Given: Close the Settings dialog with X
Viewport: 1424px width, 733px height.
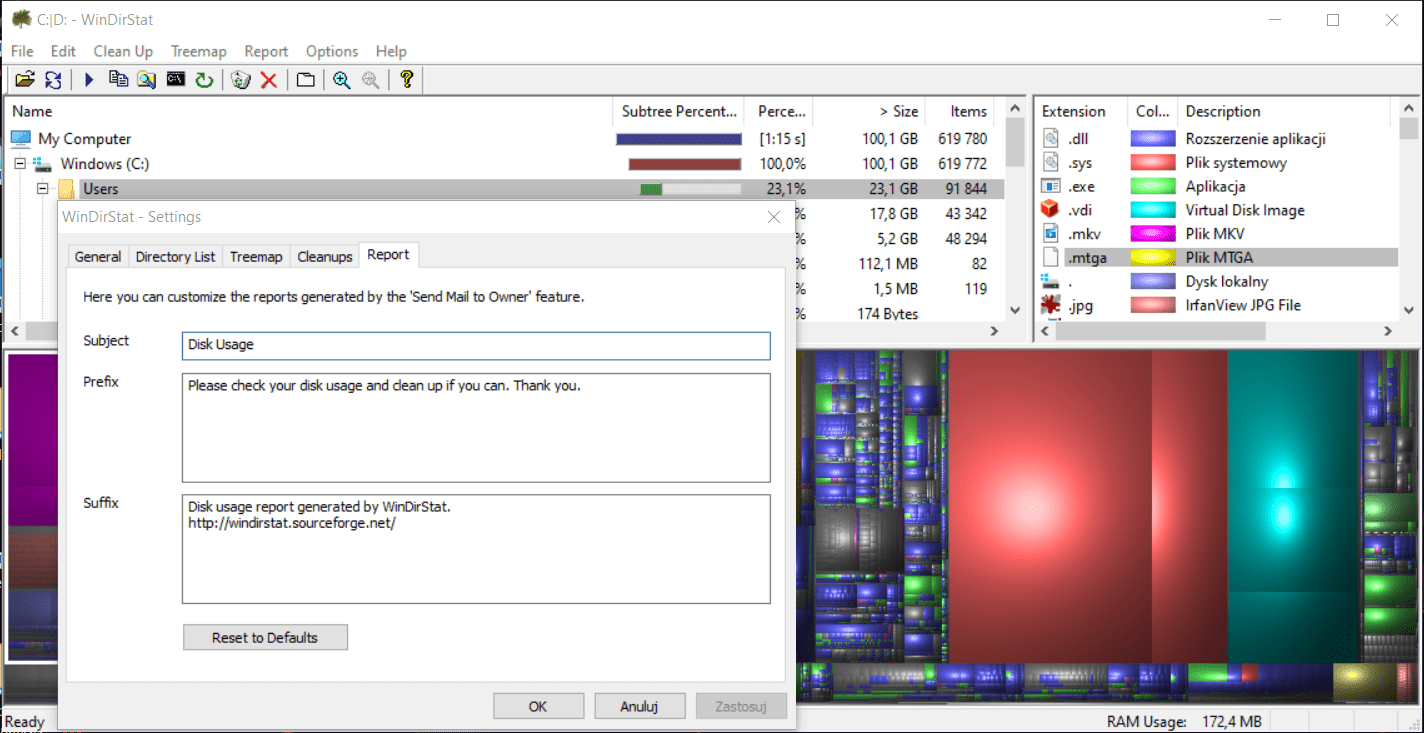Looking at the screenshot, I should pos(773,216).
